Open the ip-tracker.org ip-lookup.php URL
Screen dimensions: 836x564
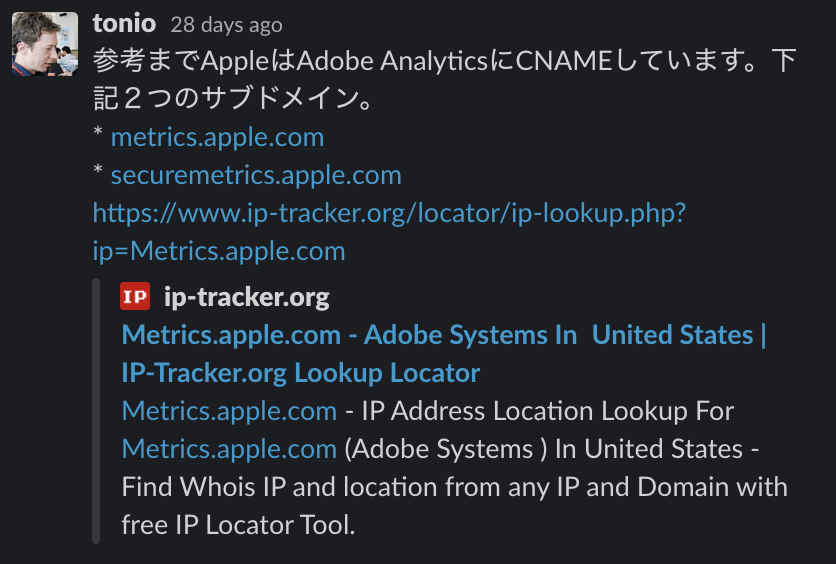(388, 213)
